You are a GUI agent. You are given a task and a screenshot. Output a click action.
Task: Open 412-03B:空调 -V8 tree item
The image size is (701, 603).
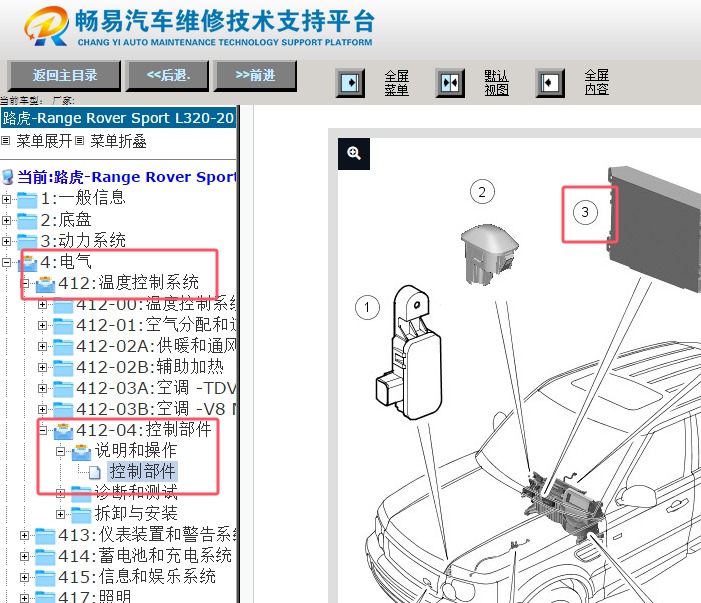156,409
